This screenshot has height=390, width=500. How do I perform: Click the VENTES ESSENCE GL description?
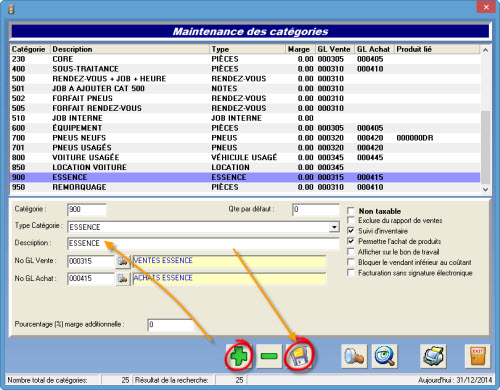click(229, 261)
